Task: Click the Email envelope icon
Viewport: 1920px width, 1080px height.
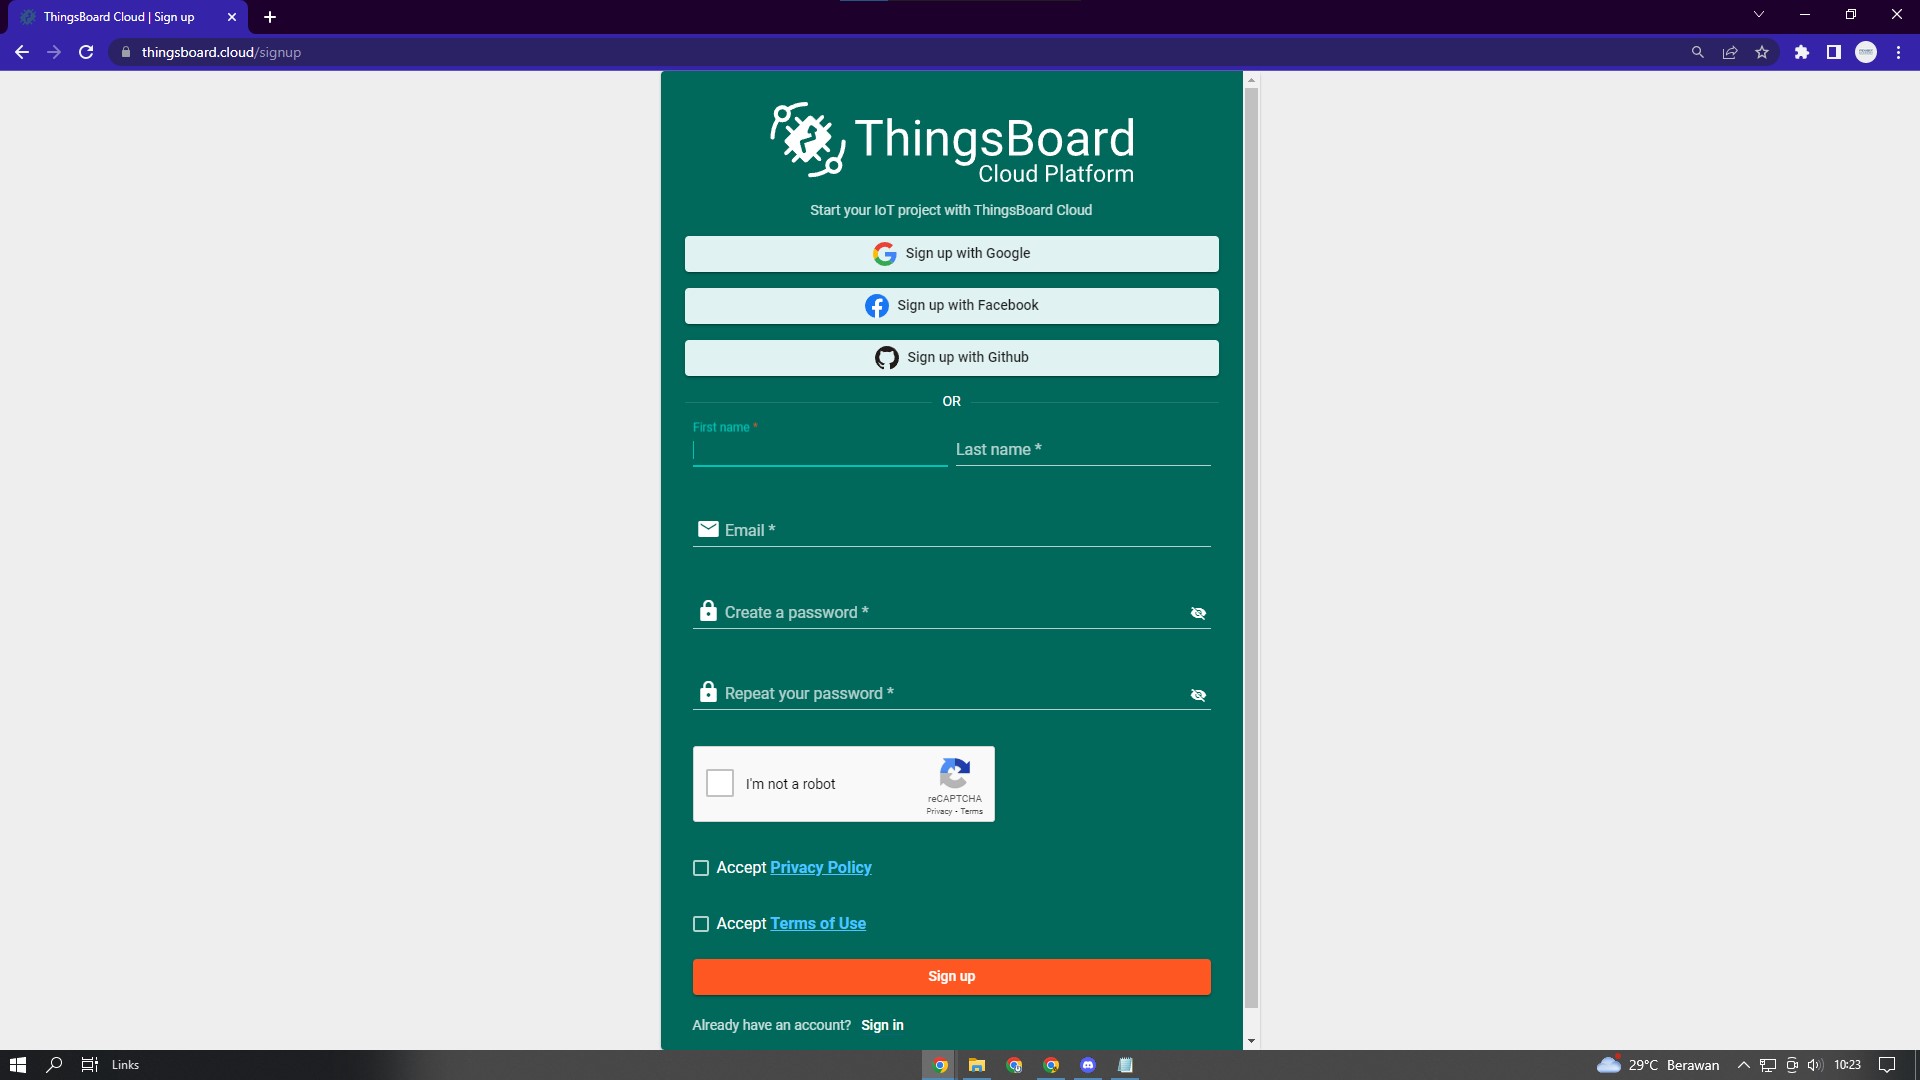Action: pos(708,529)
